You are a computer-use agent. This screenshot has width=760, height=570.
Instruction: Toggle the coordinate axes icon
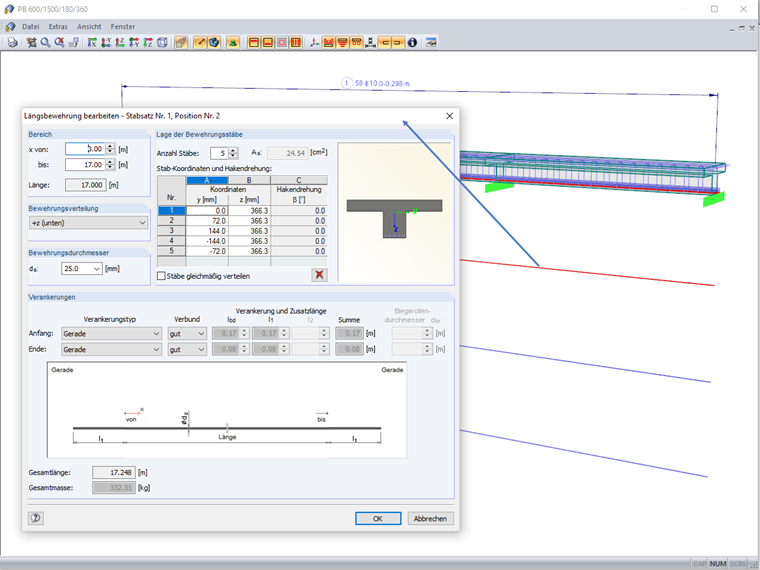point(315,43)
